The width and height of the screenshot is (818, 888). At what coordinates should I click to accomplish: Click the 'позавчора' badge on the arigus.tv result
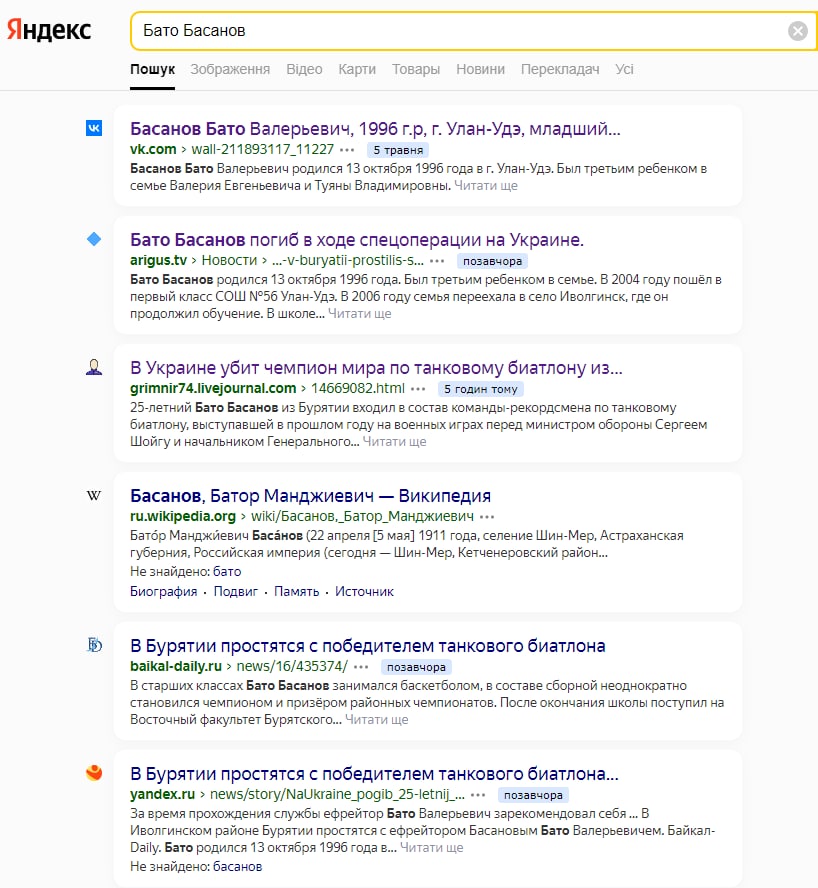pyautogui.click(x=492, y=261)
